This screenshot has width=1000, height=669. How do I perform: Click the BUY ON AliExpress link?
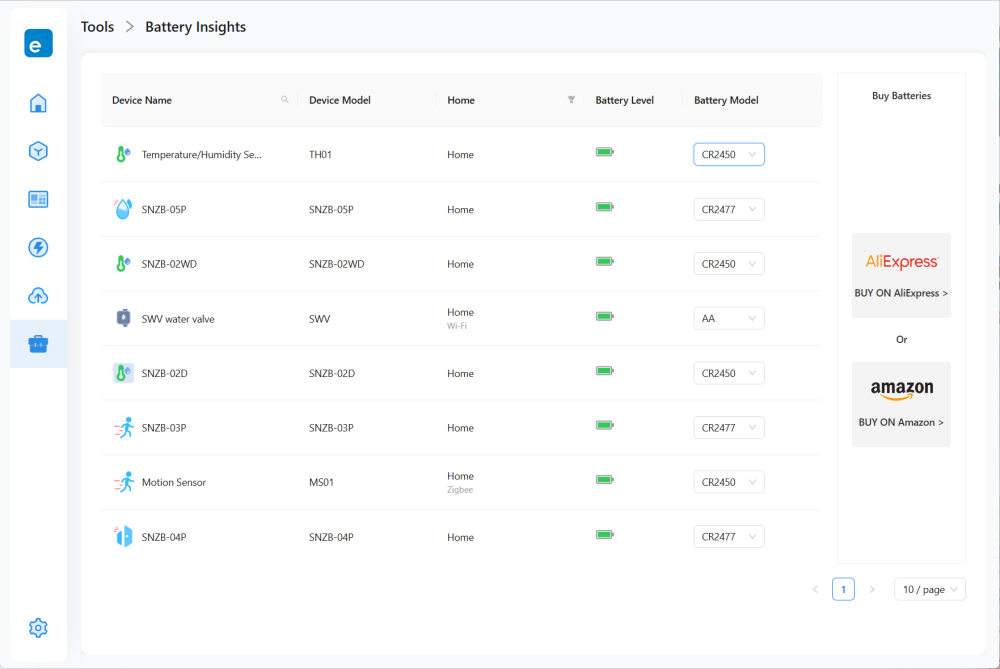901,293
